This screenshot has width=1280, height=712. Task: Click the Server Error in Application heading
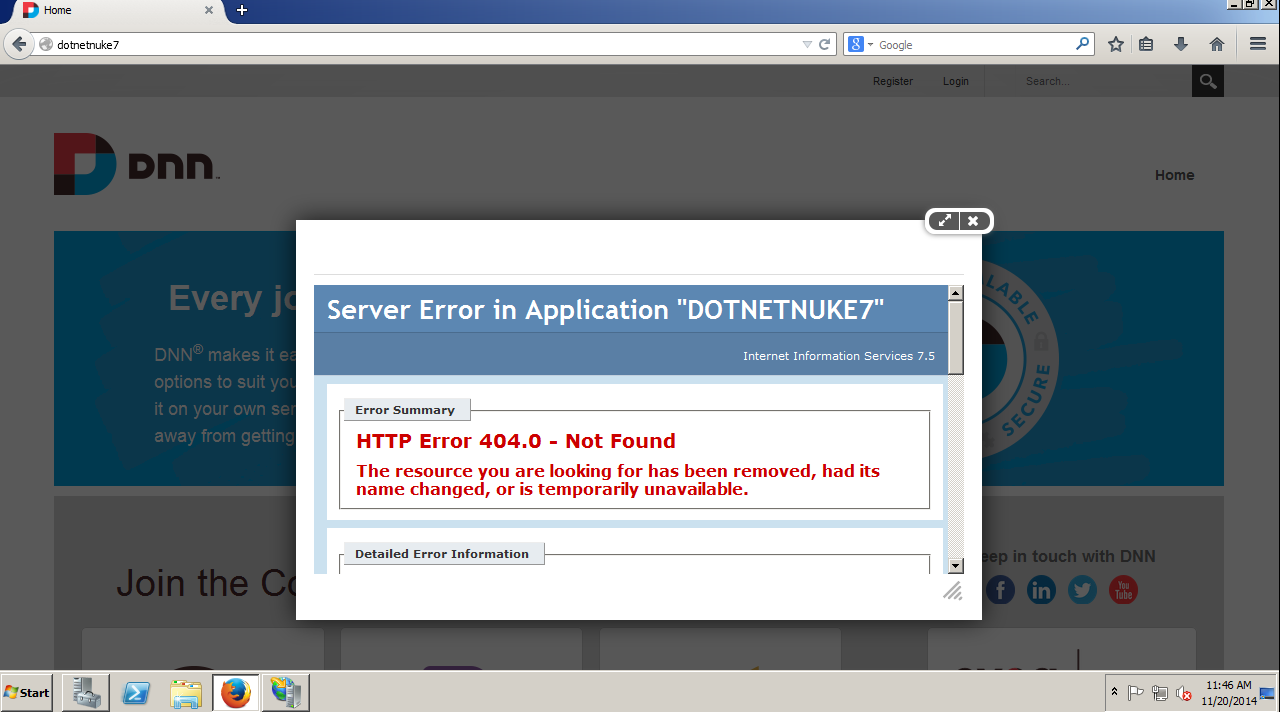coord(606,309)
